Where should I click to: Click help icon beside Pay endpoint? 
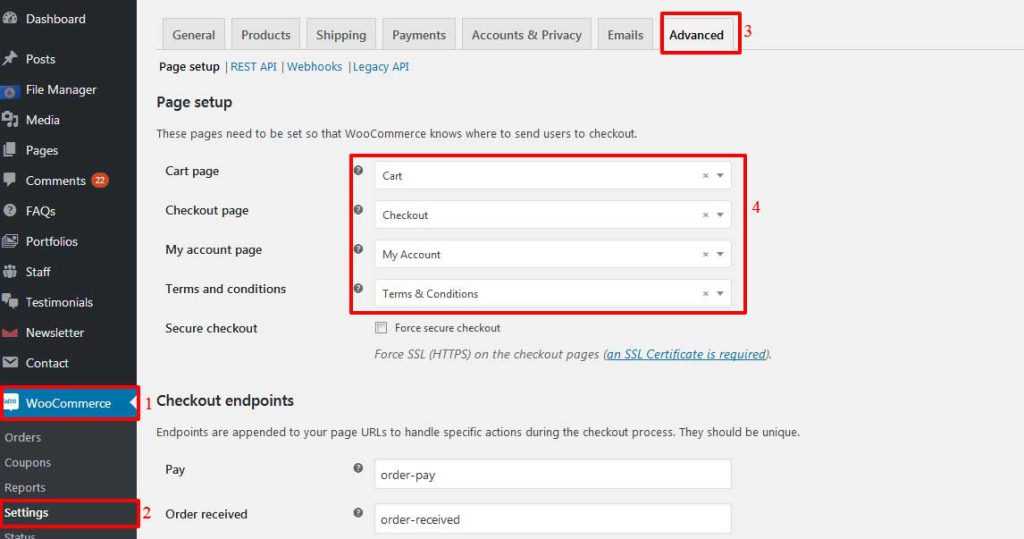[x=358, y=468]
